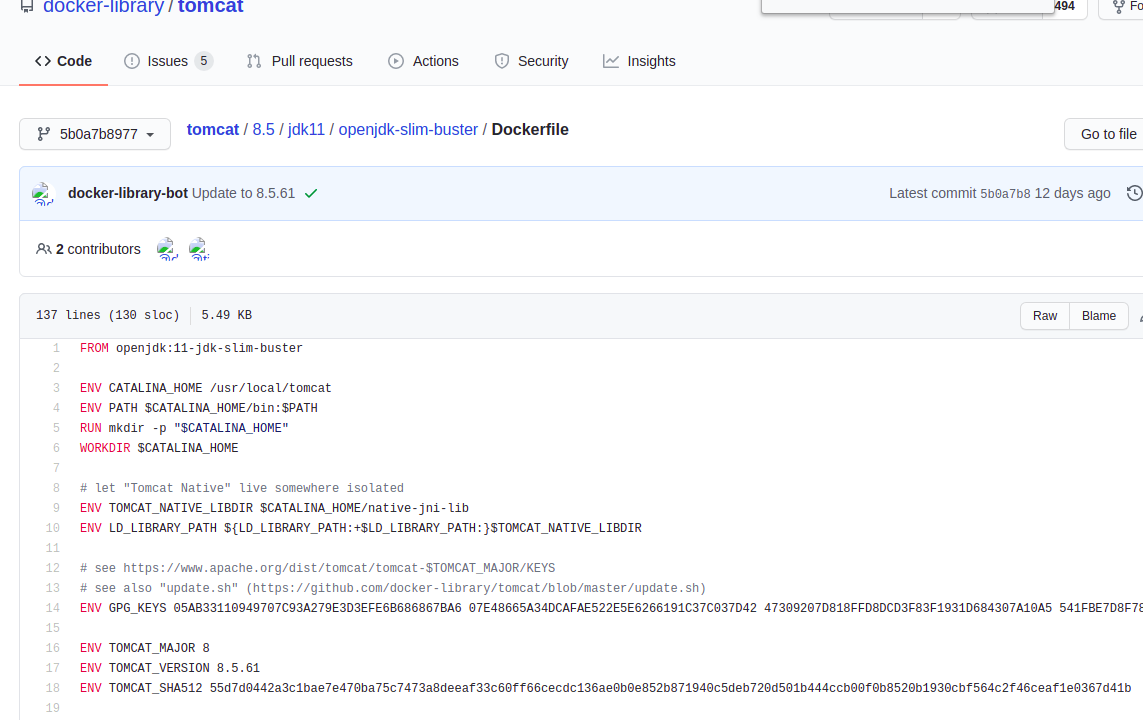Click the ENV TOMCAT_SHA512 line

point(605,688)
